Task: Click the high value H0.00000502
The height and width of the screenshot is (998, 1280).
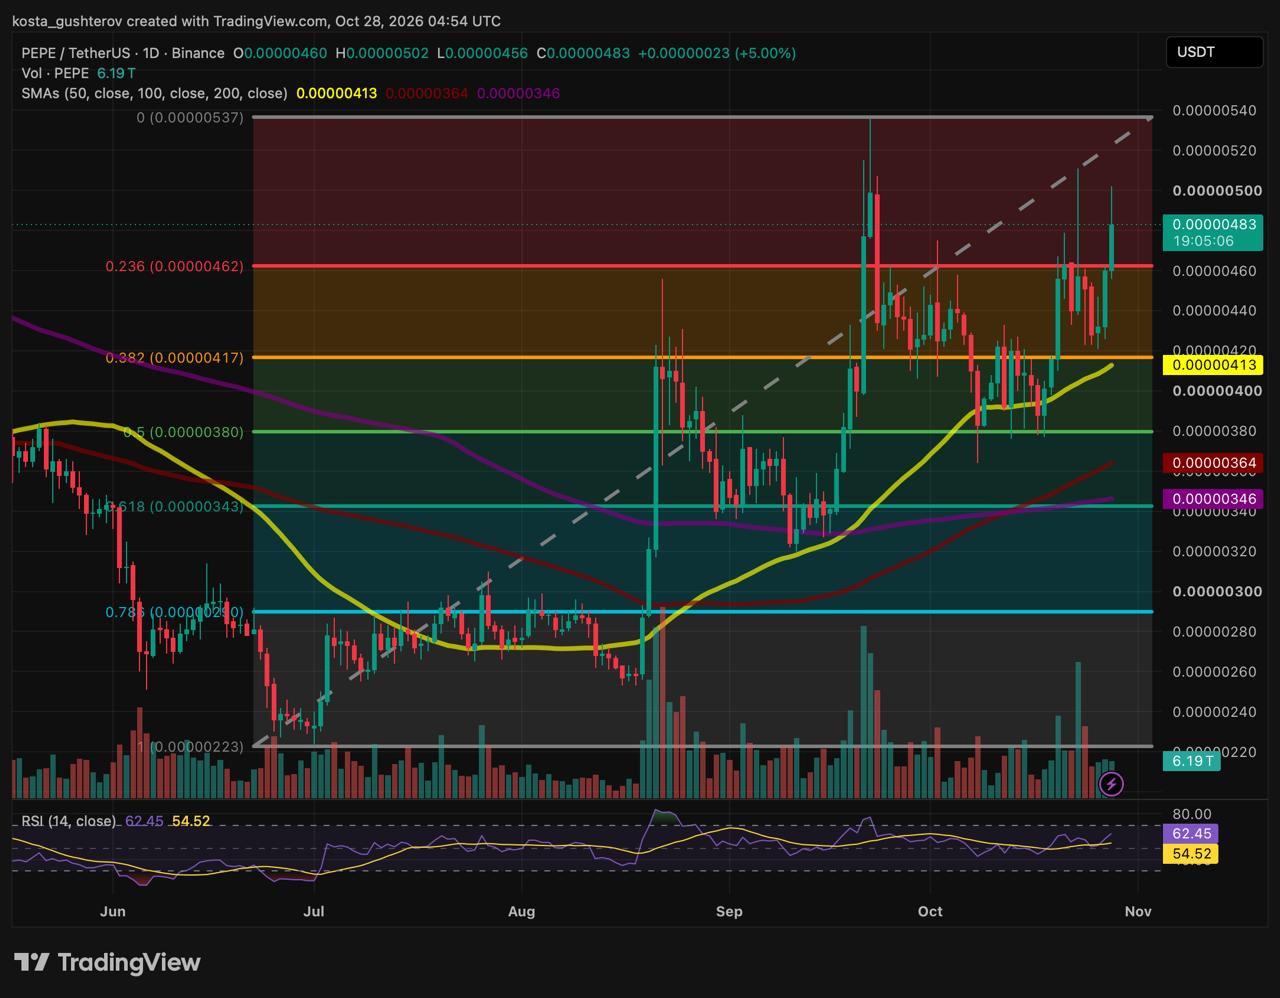Action: pos(383,52)
